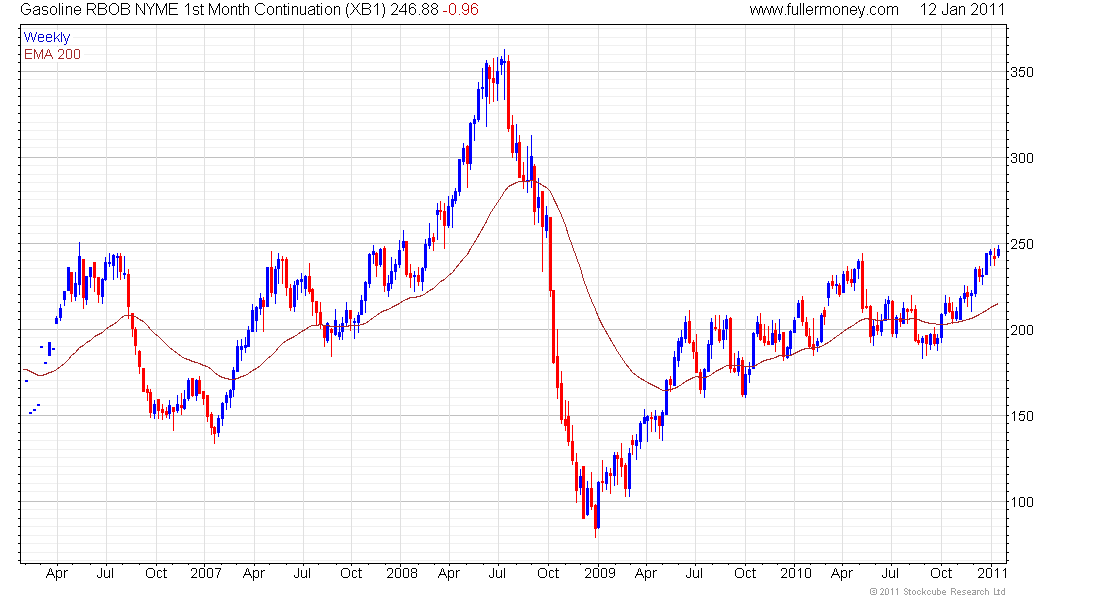Click the red 'EMA 200' legend label

pyautogui.click(x=52, y=55)
